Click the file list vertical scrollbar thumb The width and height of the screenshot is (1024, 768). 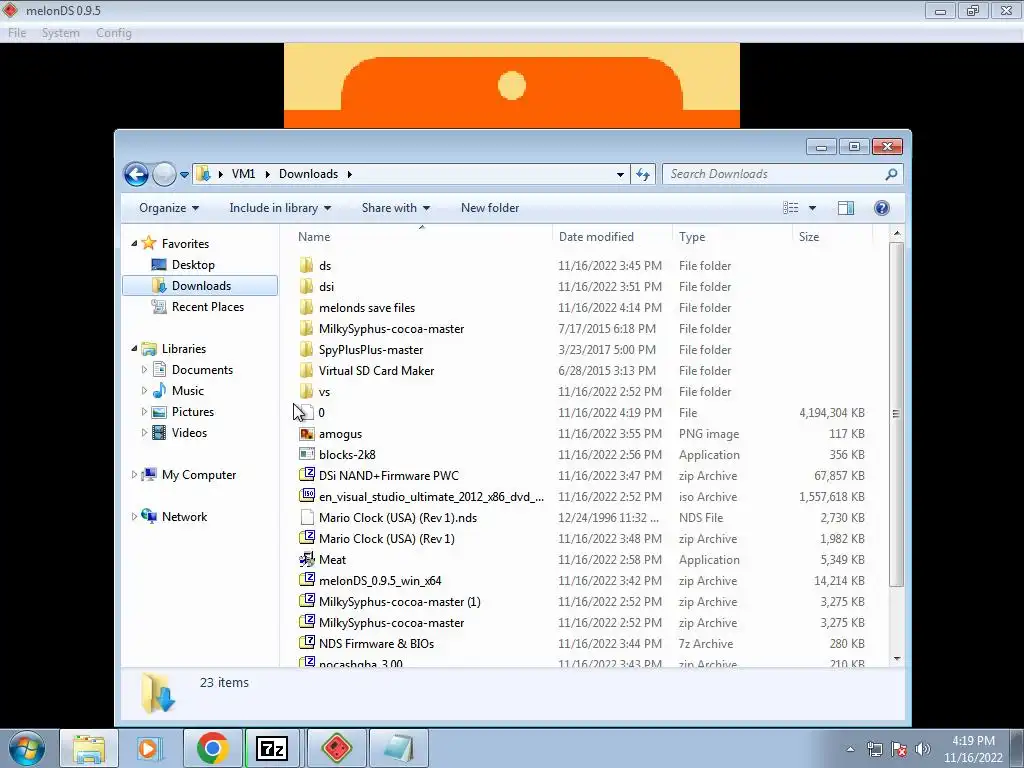[x=897, y=414]
